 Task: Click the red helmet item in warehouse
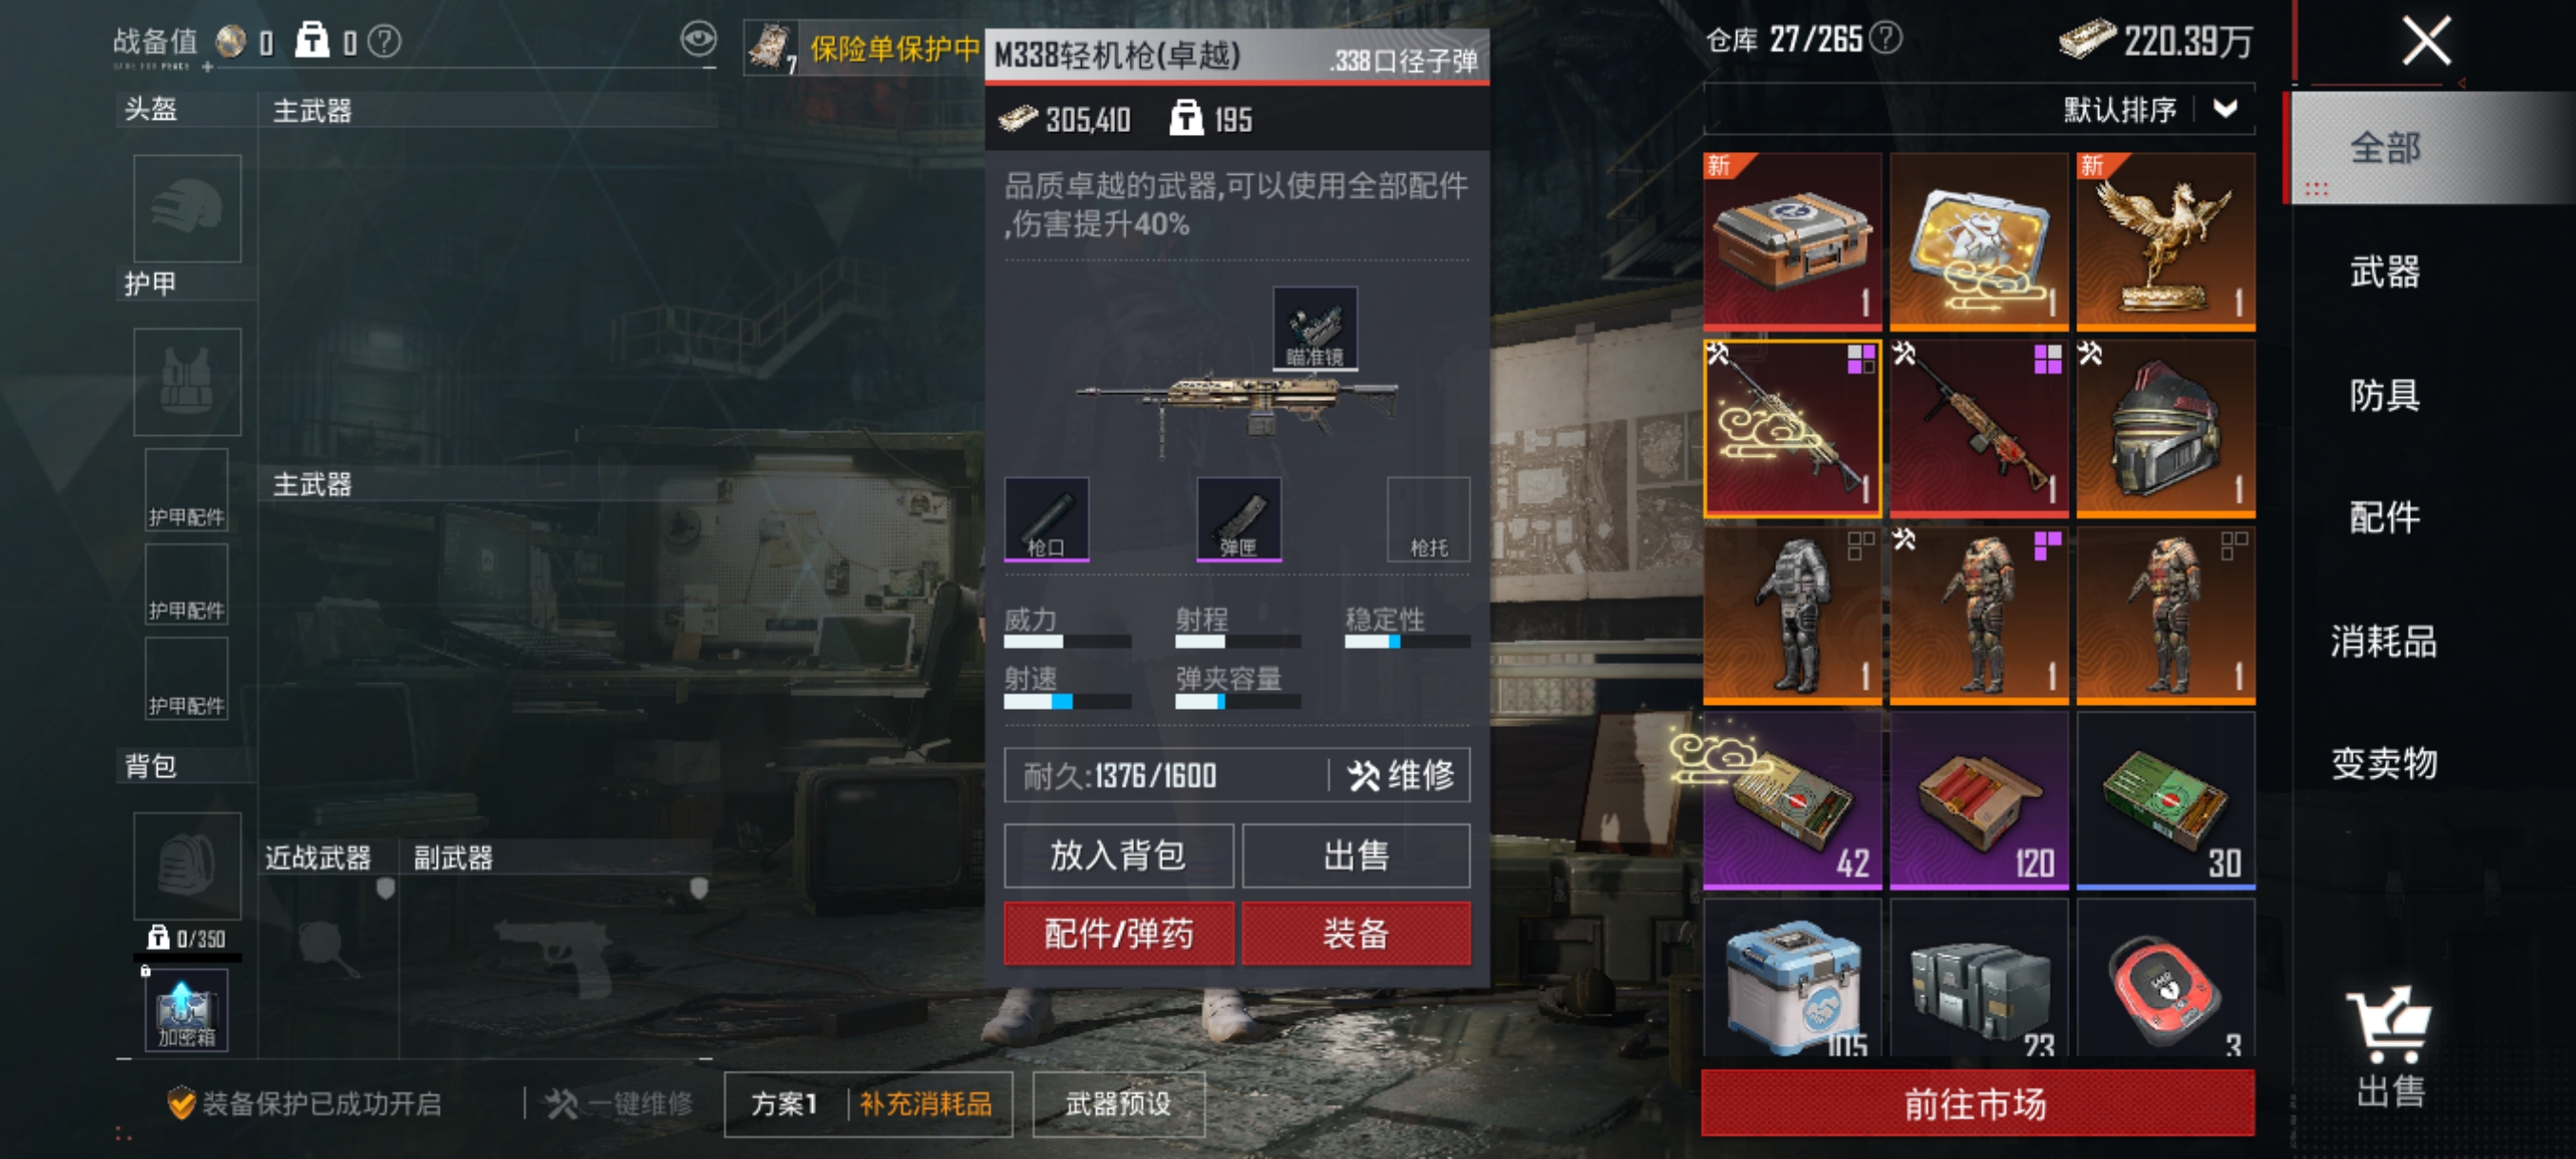click(x=2165, y=428)
